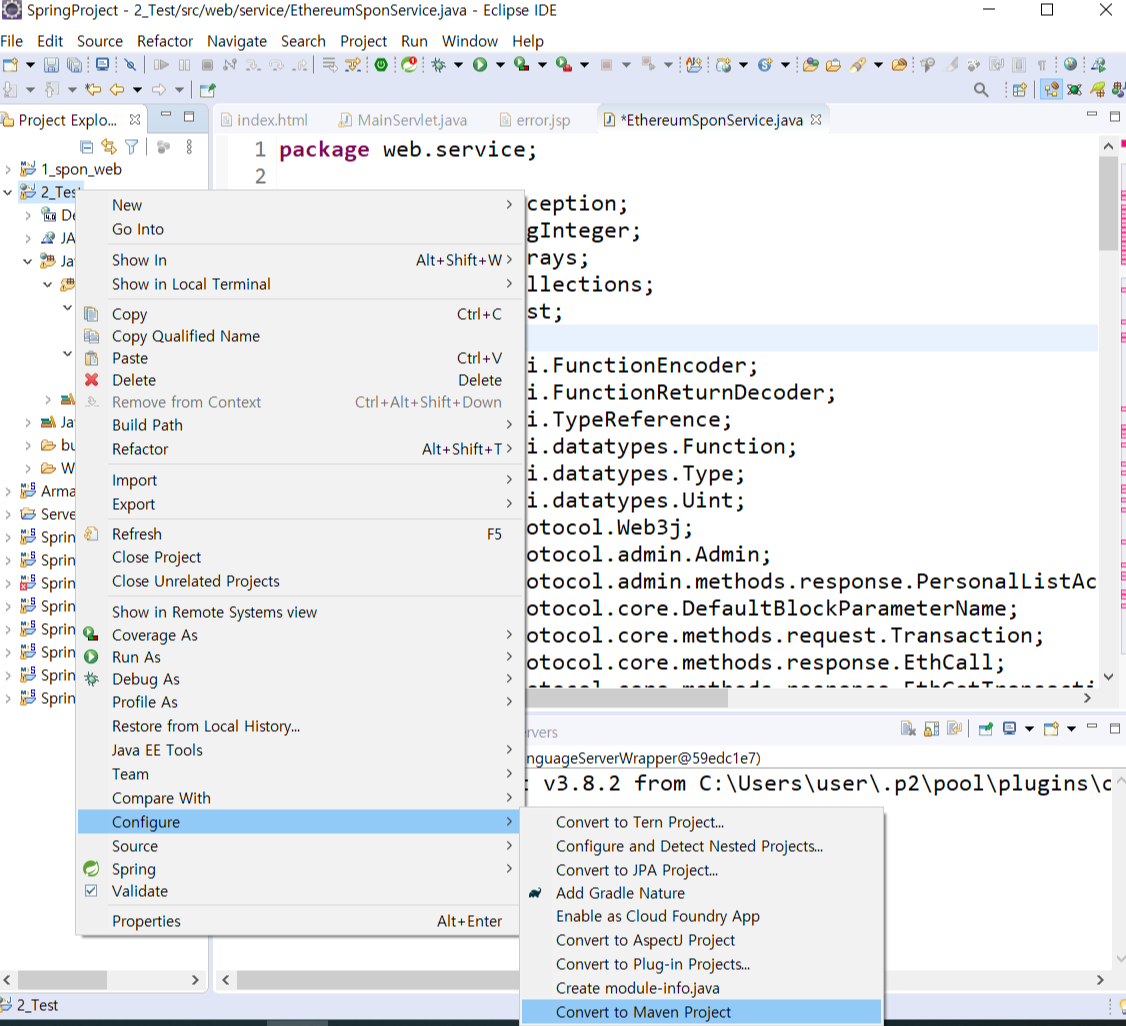The width and height of the screenshot is (1126, 1026).
Task: Click the Run External Tools icon
Action: click(x=564, y=65)
